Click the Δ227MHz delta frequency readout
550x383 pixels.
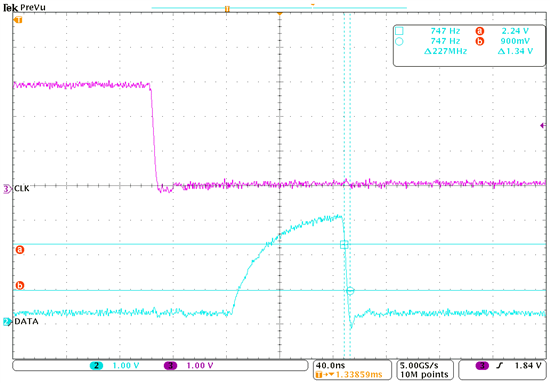coord(445,51)
